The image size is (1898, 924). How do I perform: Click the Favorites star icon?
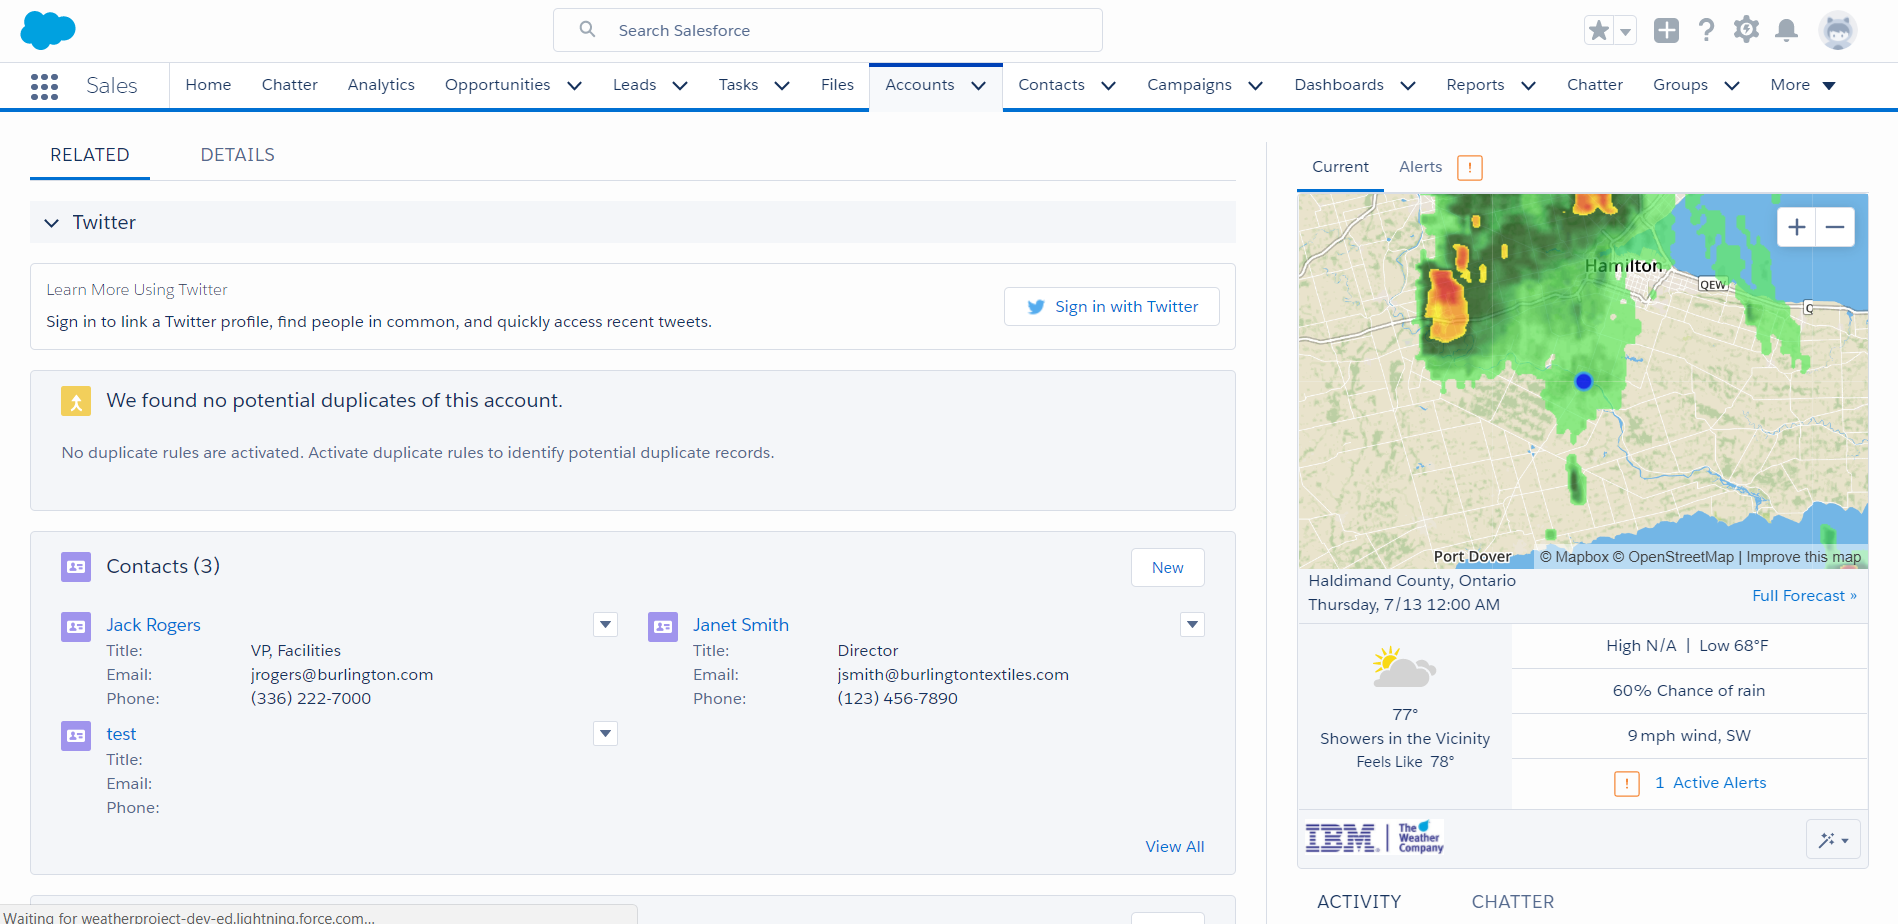(x=1599, y=31)
